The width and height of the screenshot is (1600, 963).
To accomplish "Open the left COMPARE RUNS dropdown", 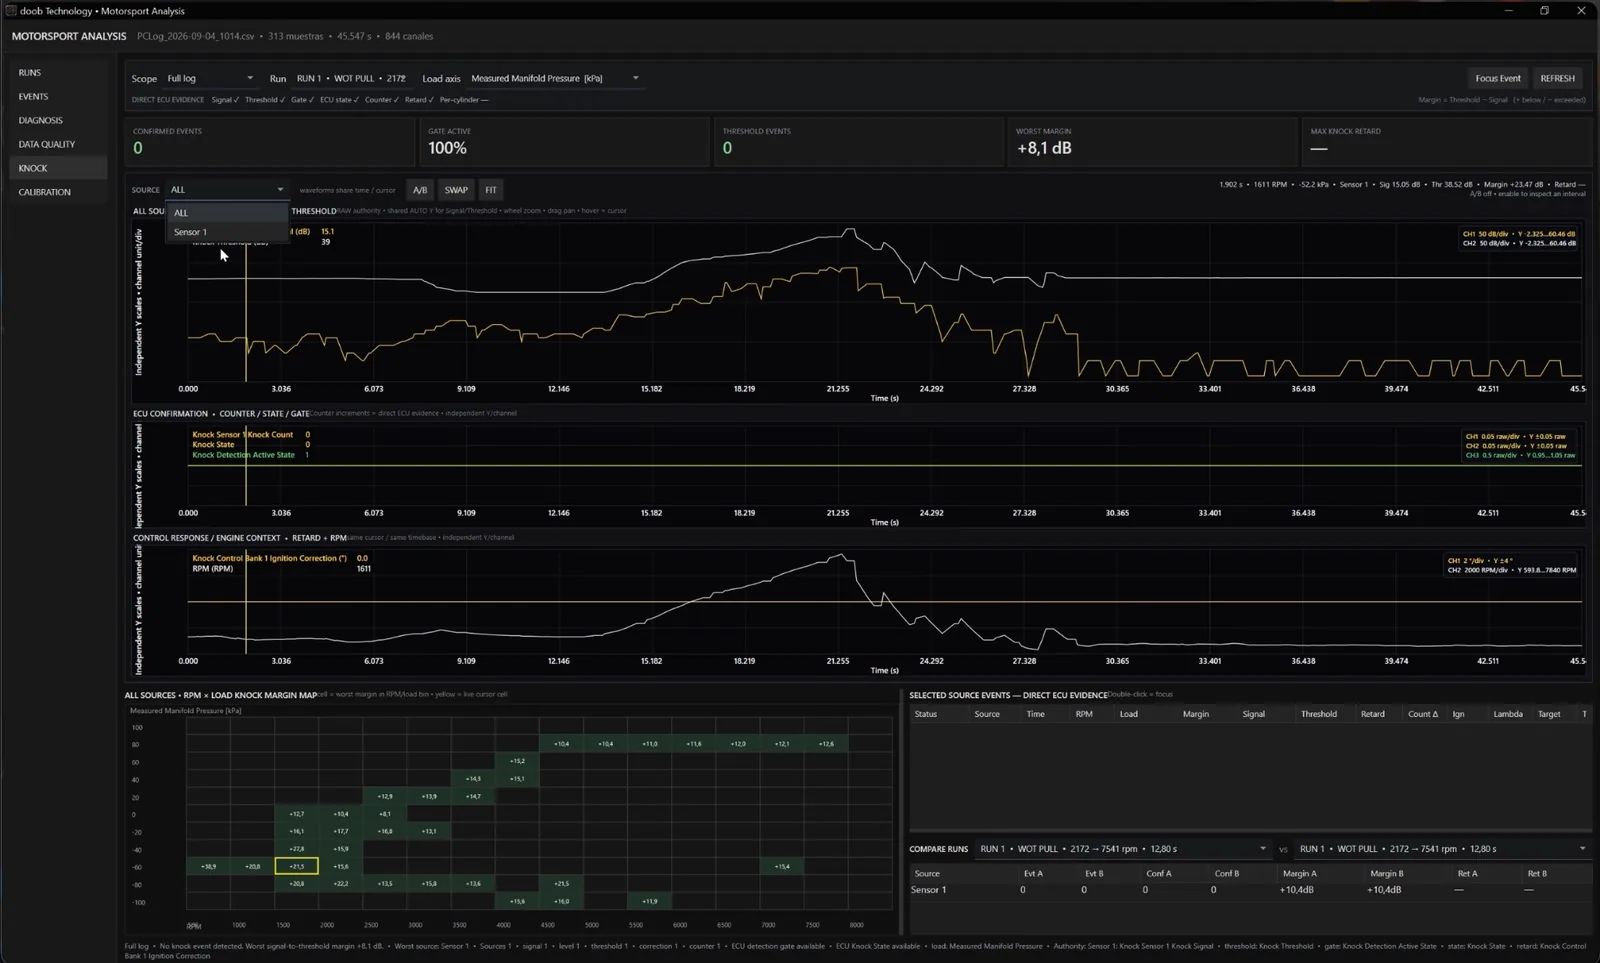I will 1122,849.
